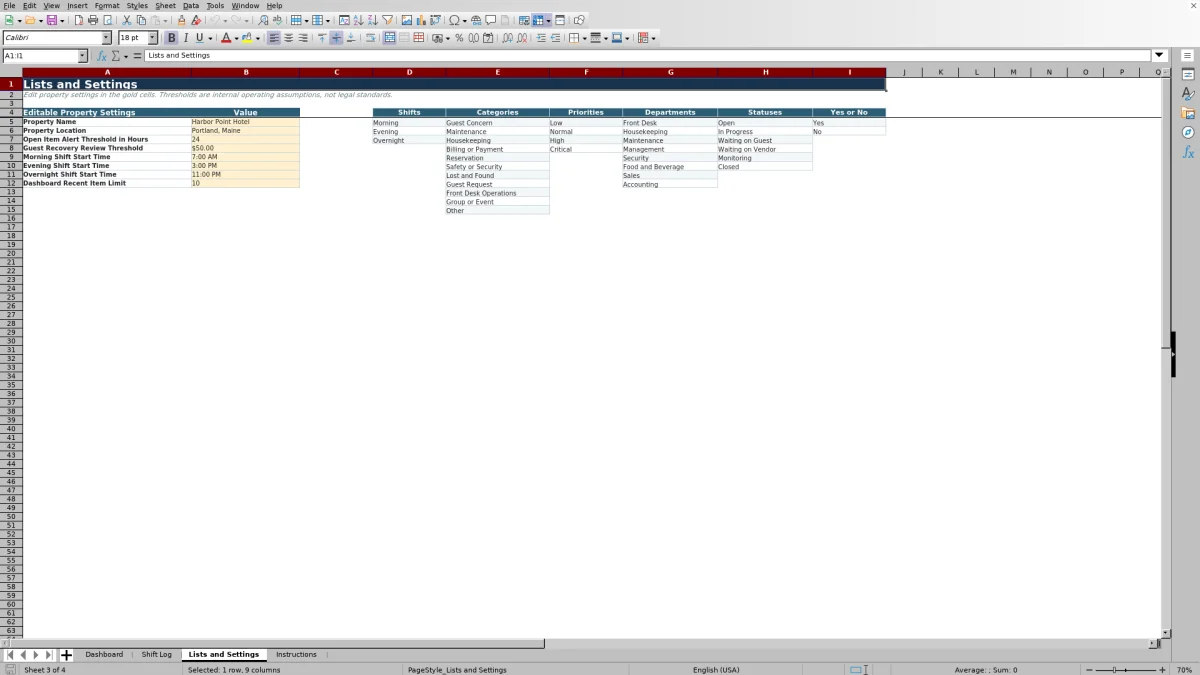Viewport: 1200px width, 675px height.
Task: Toggle Bold formatting button
Action: coord(171,38)
